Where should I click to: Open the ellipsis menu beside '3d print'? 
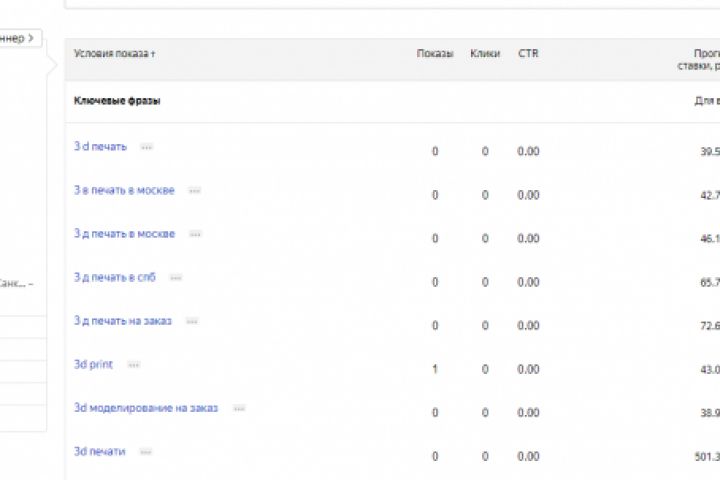tap(133, 365)
